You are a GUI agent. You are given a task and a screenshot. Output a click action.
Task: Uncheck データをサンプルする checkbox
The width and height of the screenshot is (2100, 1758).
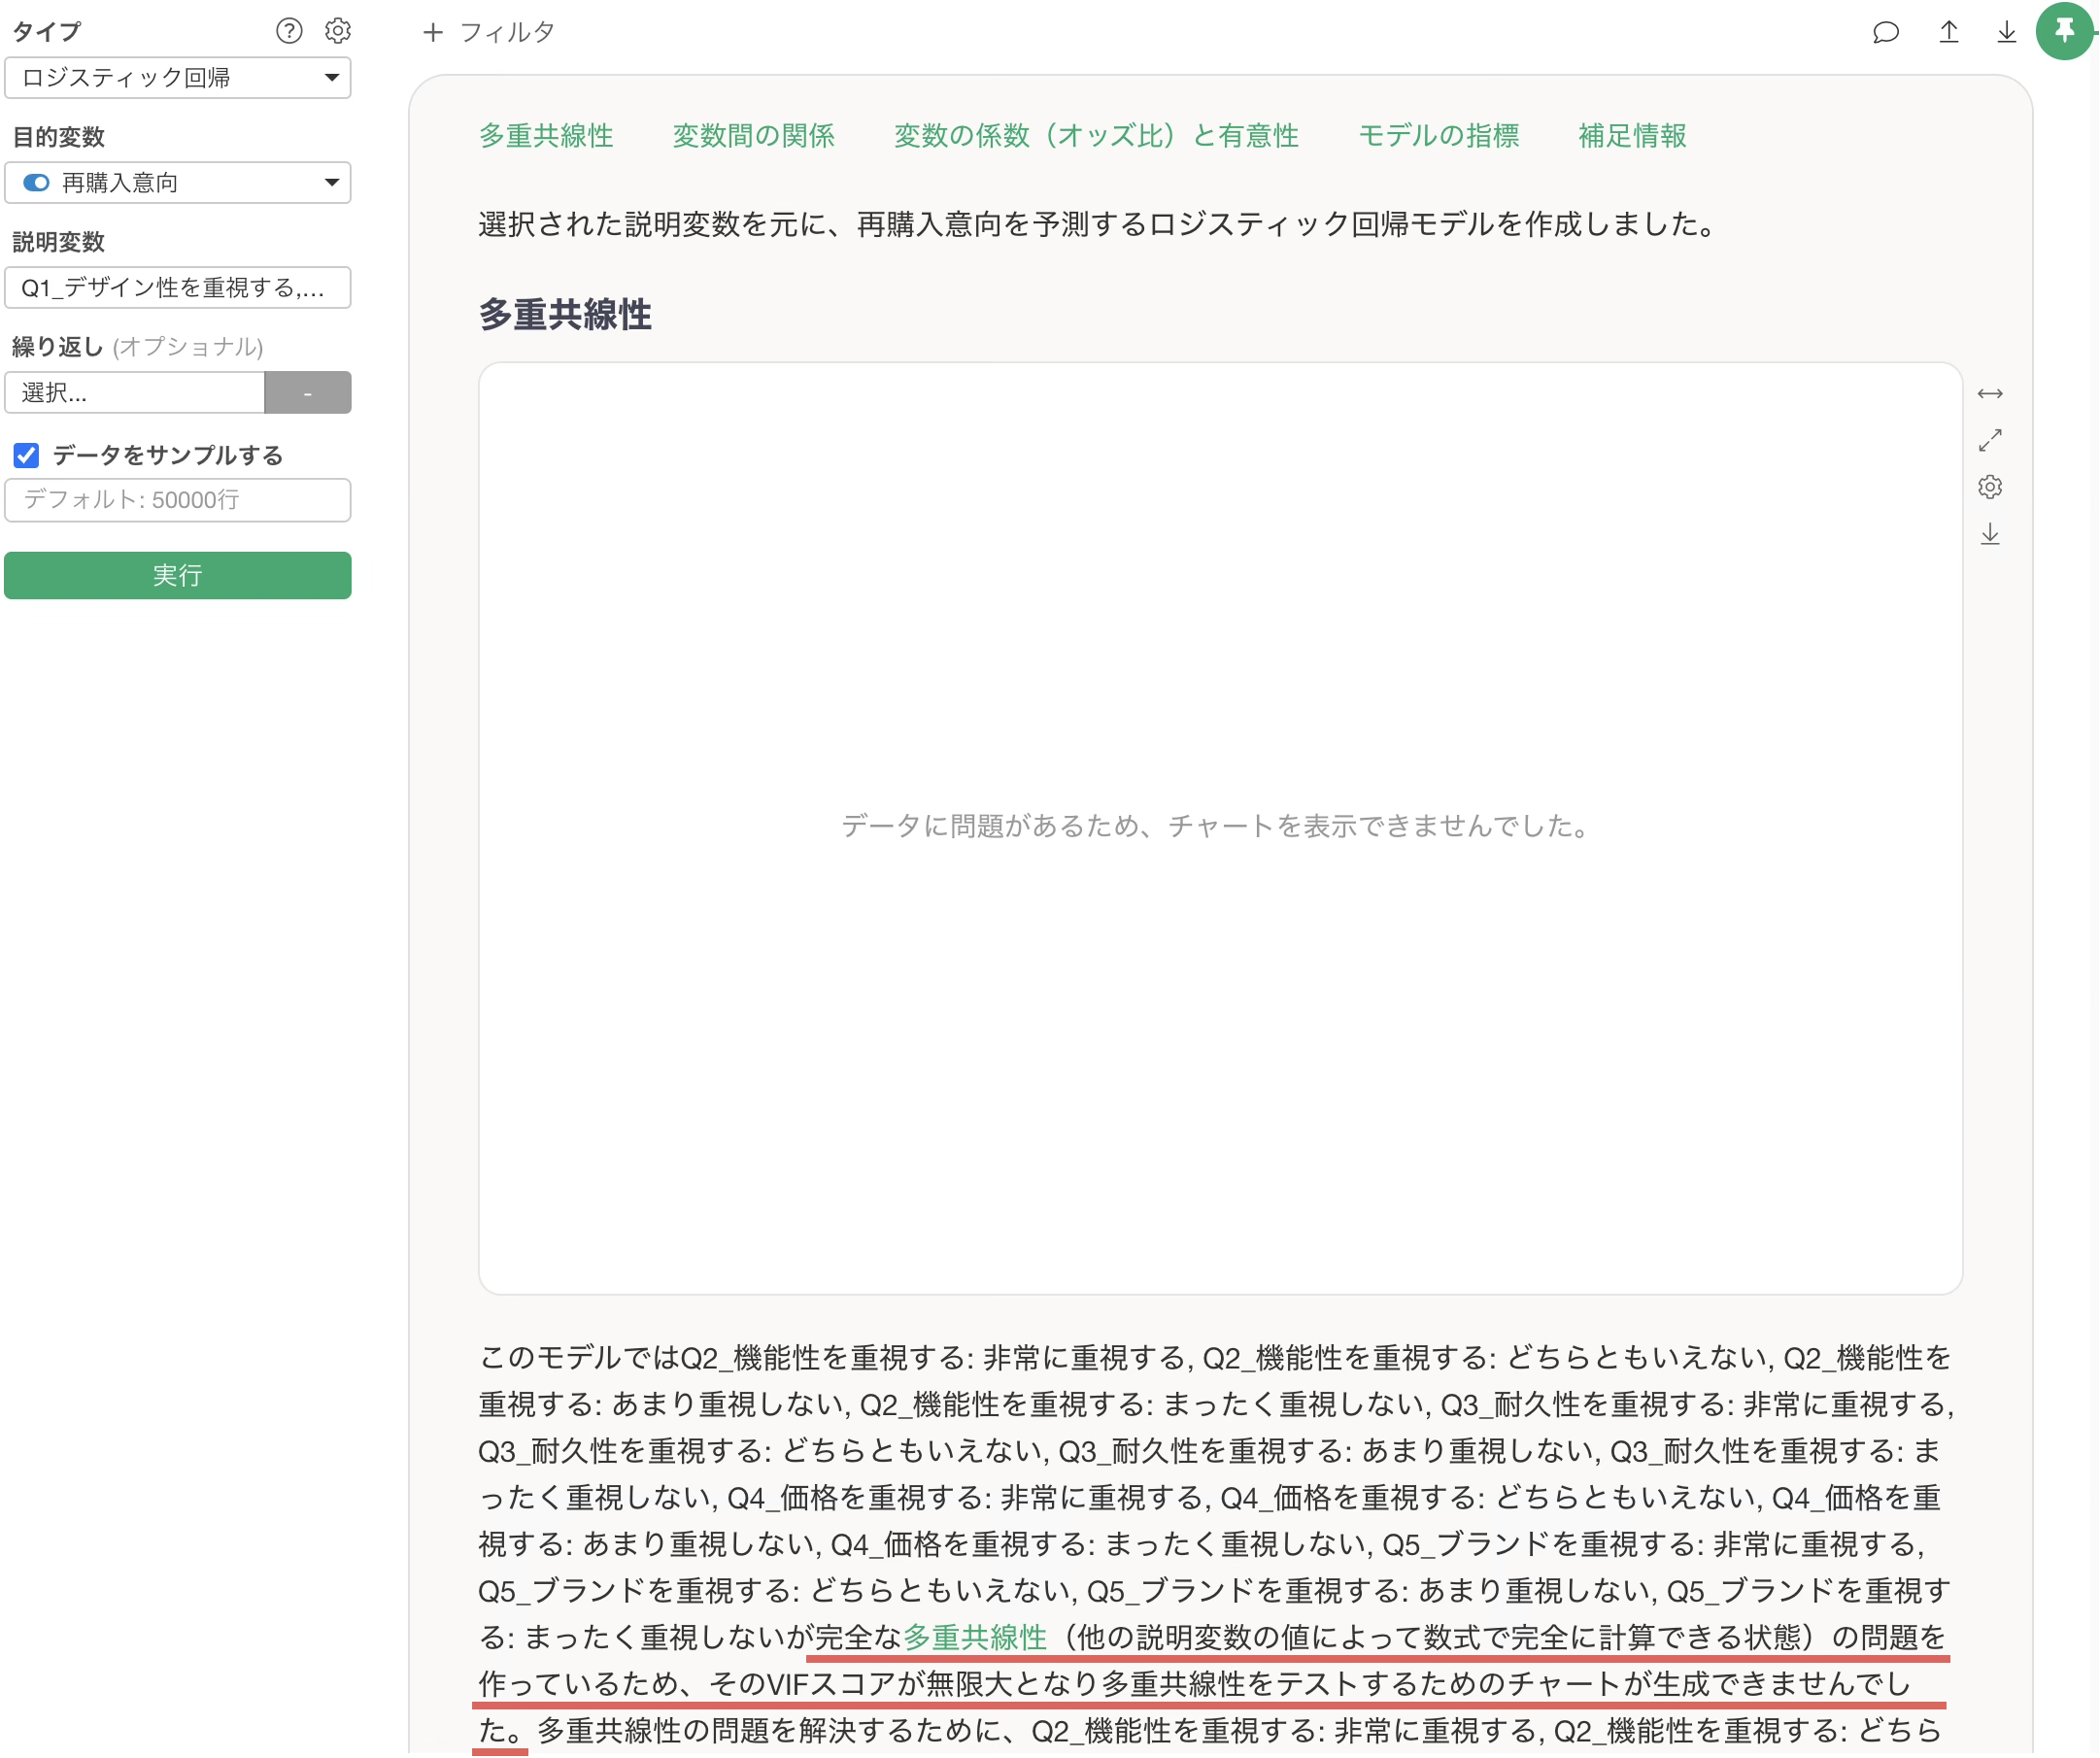tap(26, 456)
